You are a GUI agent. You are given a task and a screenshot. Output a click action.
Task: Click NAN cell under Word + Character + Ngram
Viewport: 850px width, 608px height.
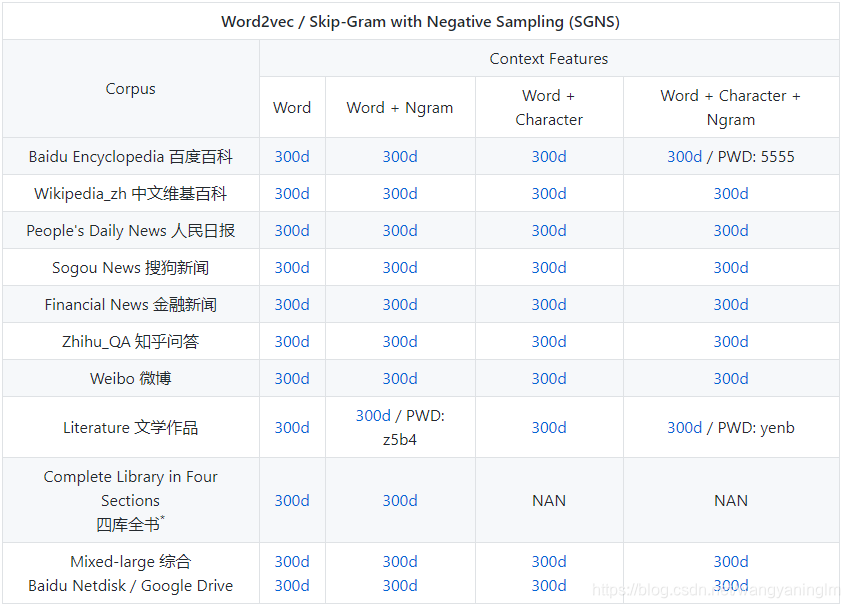click(731, 500)
